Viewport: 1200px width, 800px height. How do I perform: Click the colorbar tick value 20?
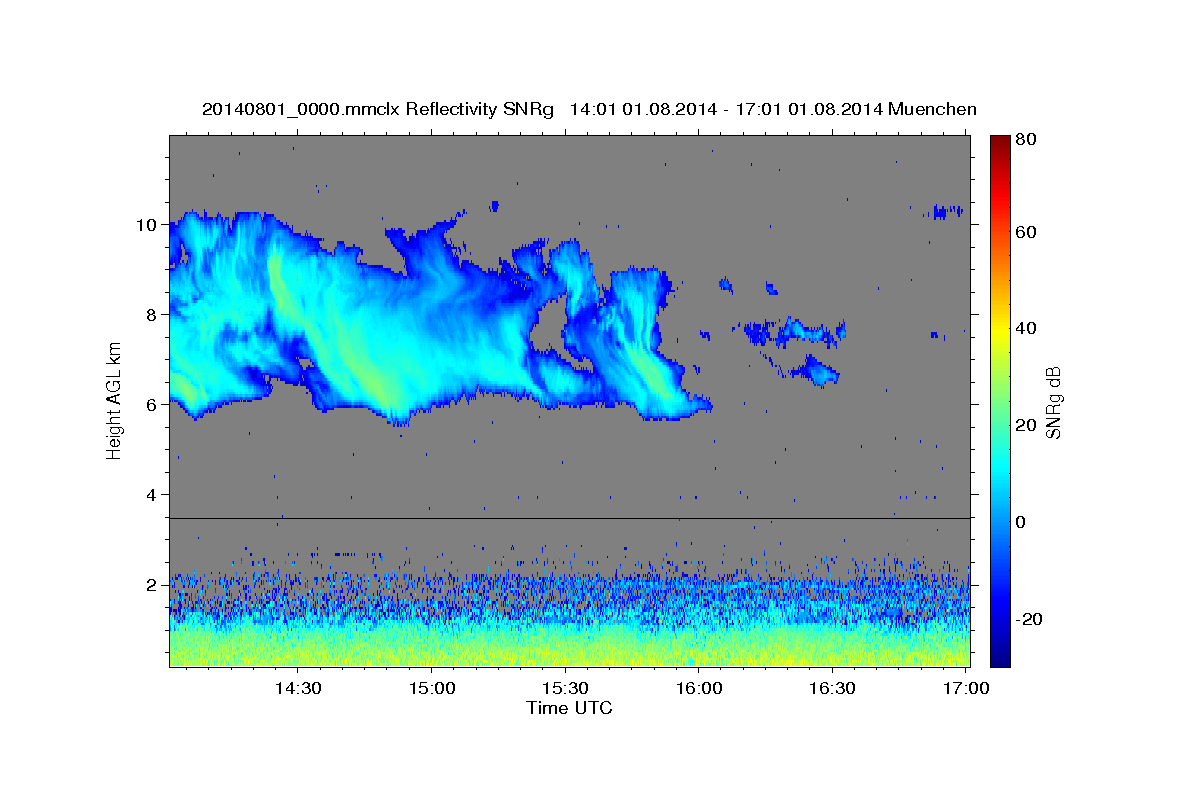pos(1026,425)
